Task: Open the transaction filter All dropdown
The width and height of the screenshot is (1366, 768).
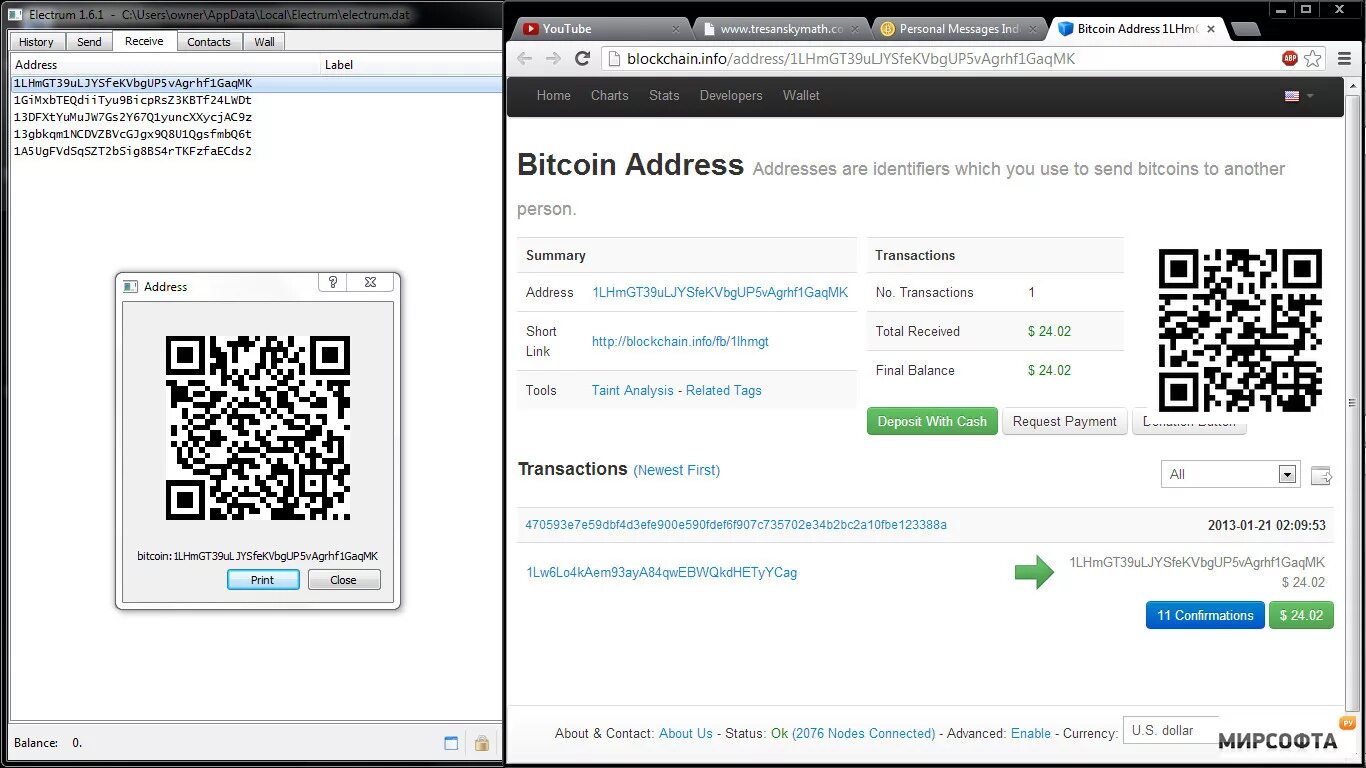Action: tap(1230, 474)
